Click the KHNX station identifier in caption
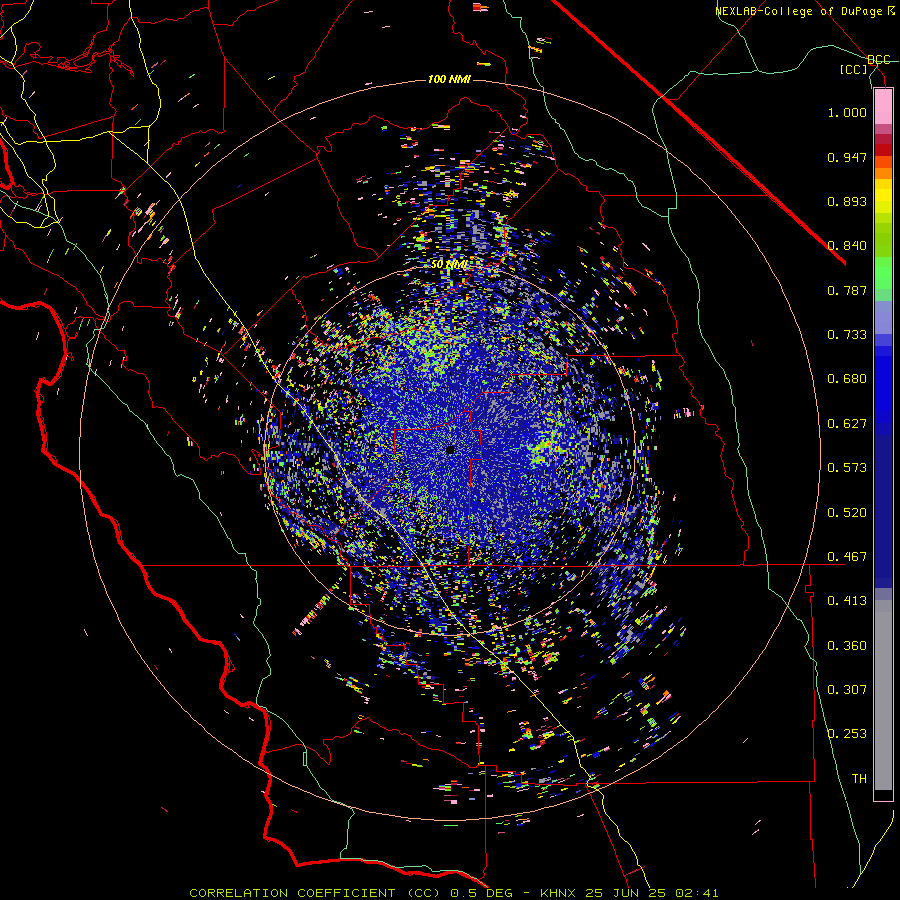Screen dimensions: 900x900 (560, 893)
